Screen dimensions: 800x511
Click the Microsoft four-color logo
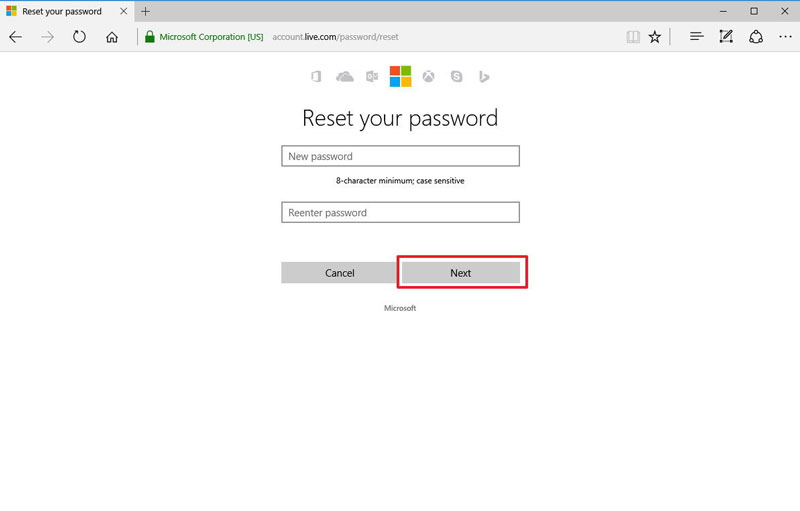(400, 77)
